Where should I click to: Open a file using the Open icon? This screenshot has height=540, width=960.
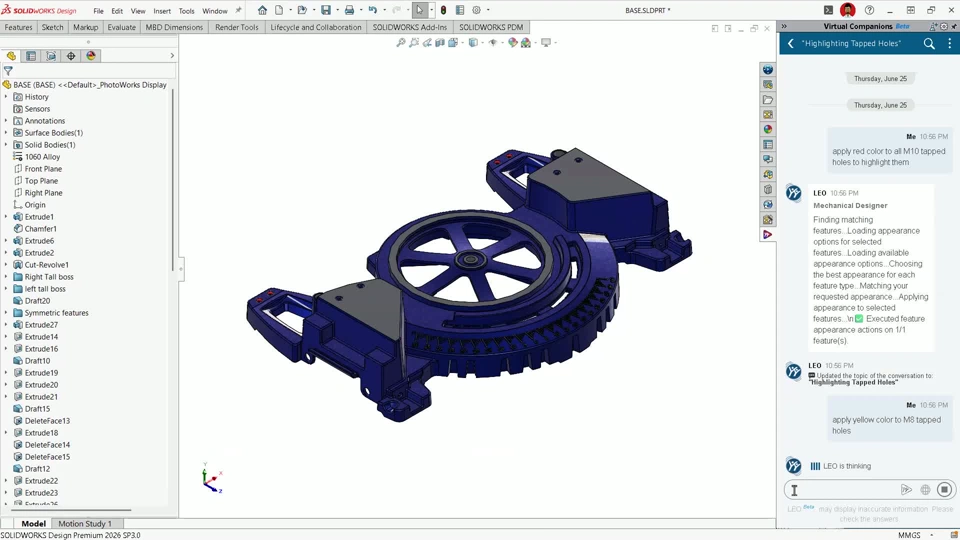click(x=302, y=10)
